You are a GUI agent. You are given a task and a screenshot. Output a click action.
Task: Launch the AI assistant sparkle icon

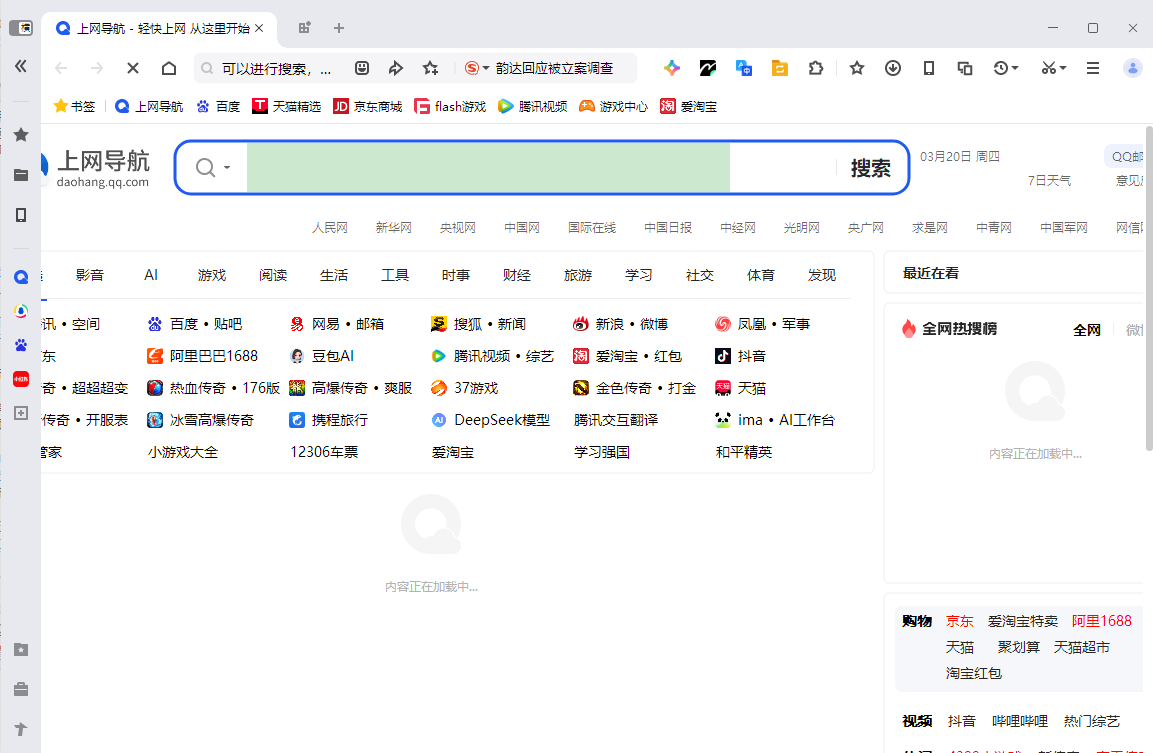point(671,67)
